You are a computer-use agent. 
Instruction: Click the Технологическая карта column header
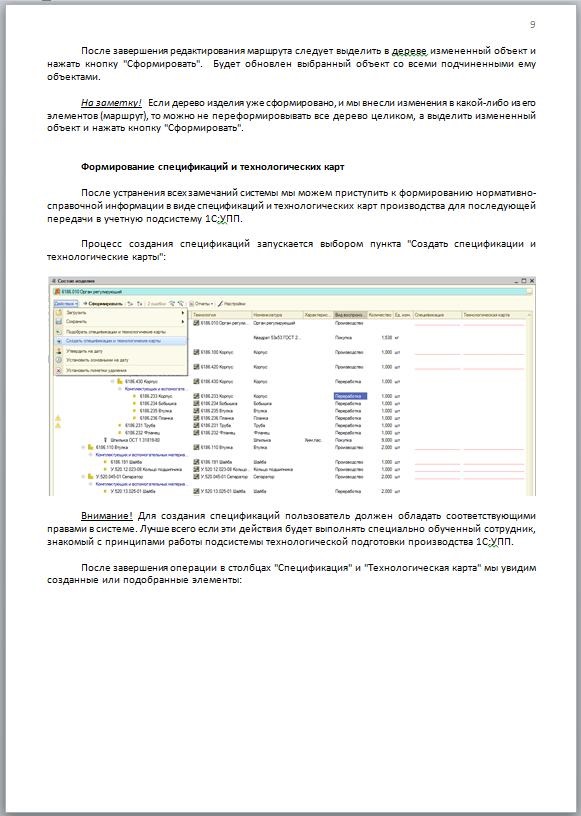tap(495, 315)
